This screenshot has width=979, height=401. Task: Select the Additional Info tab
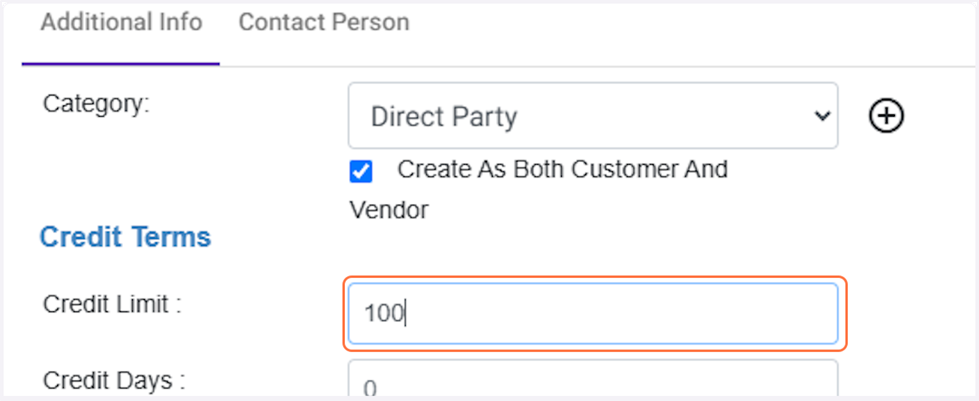tap(121, 22)
